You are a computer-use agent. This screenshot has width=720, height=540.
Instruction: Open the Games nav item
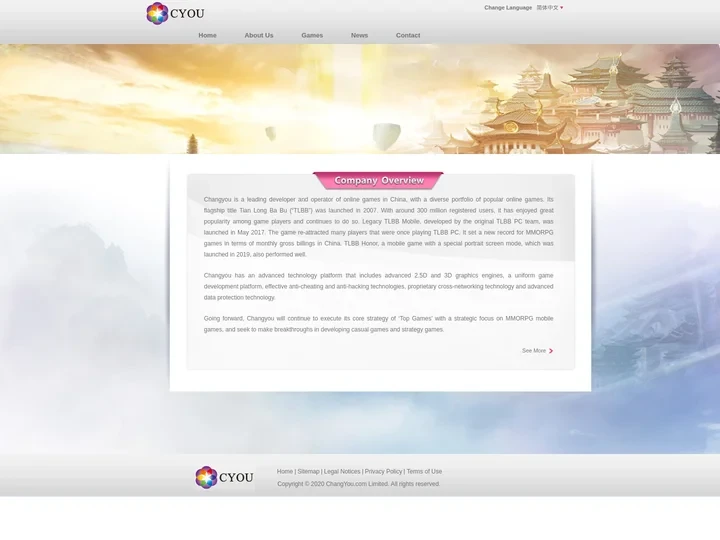312,35
